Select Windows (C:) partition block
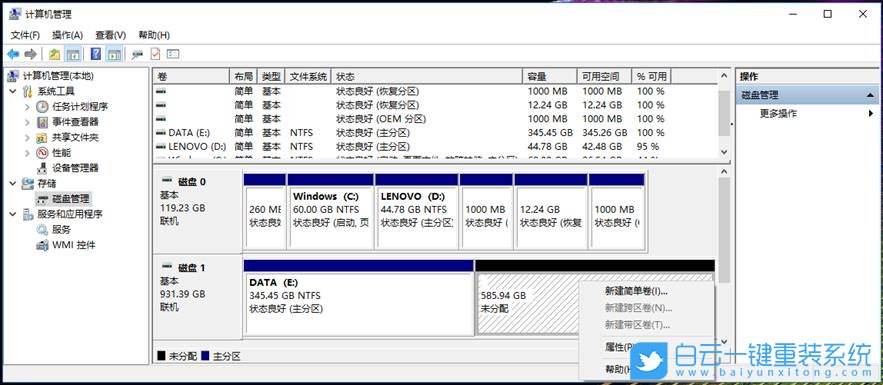Viewport: 883px width, 385px height. pyautogui.click(x=331, y=212)
